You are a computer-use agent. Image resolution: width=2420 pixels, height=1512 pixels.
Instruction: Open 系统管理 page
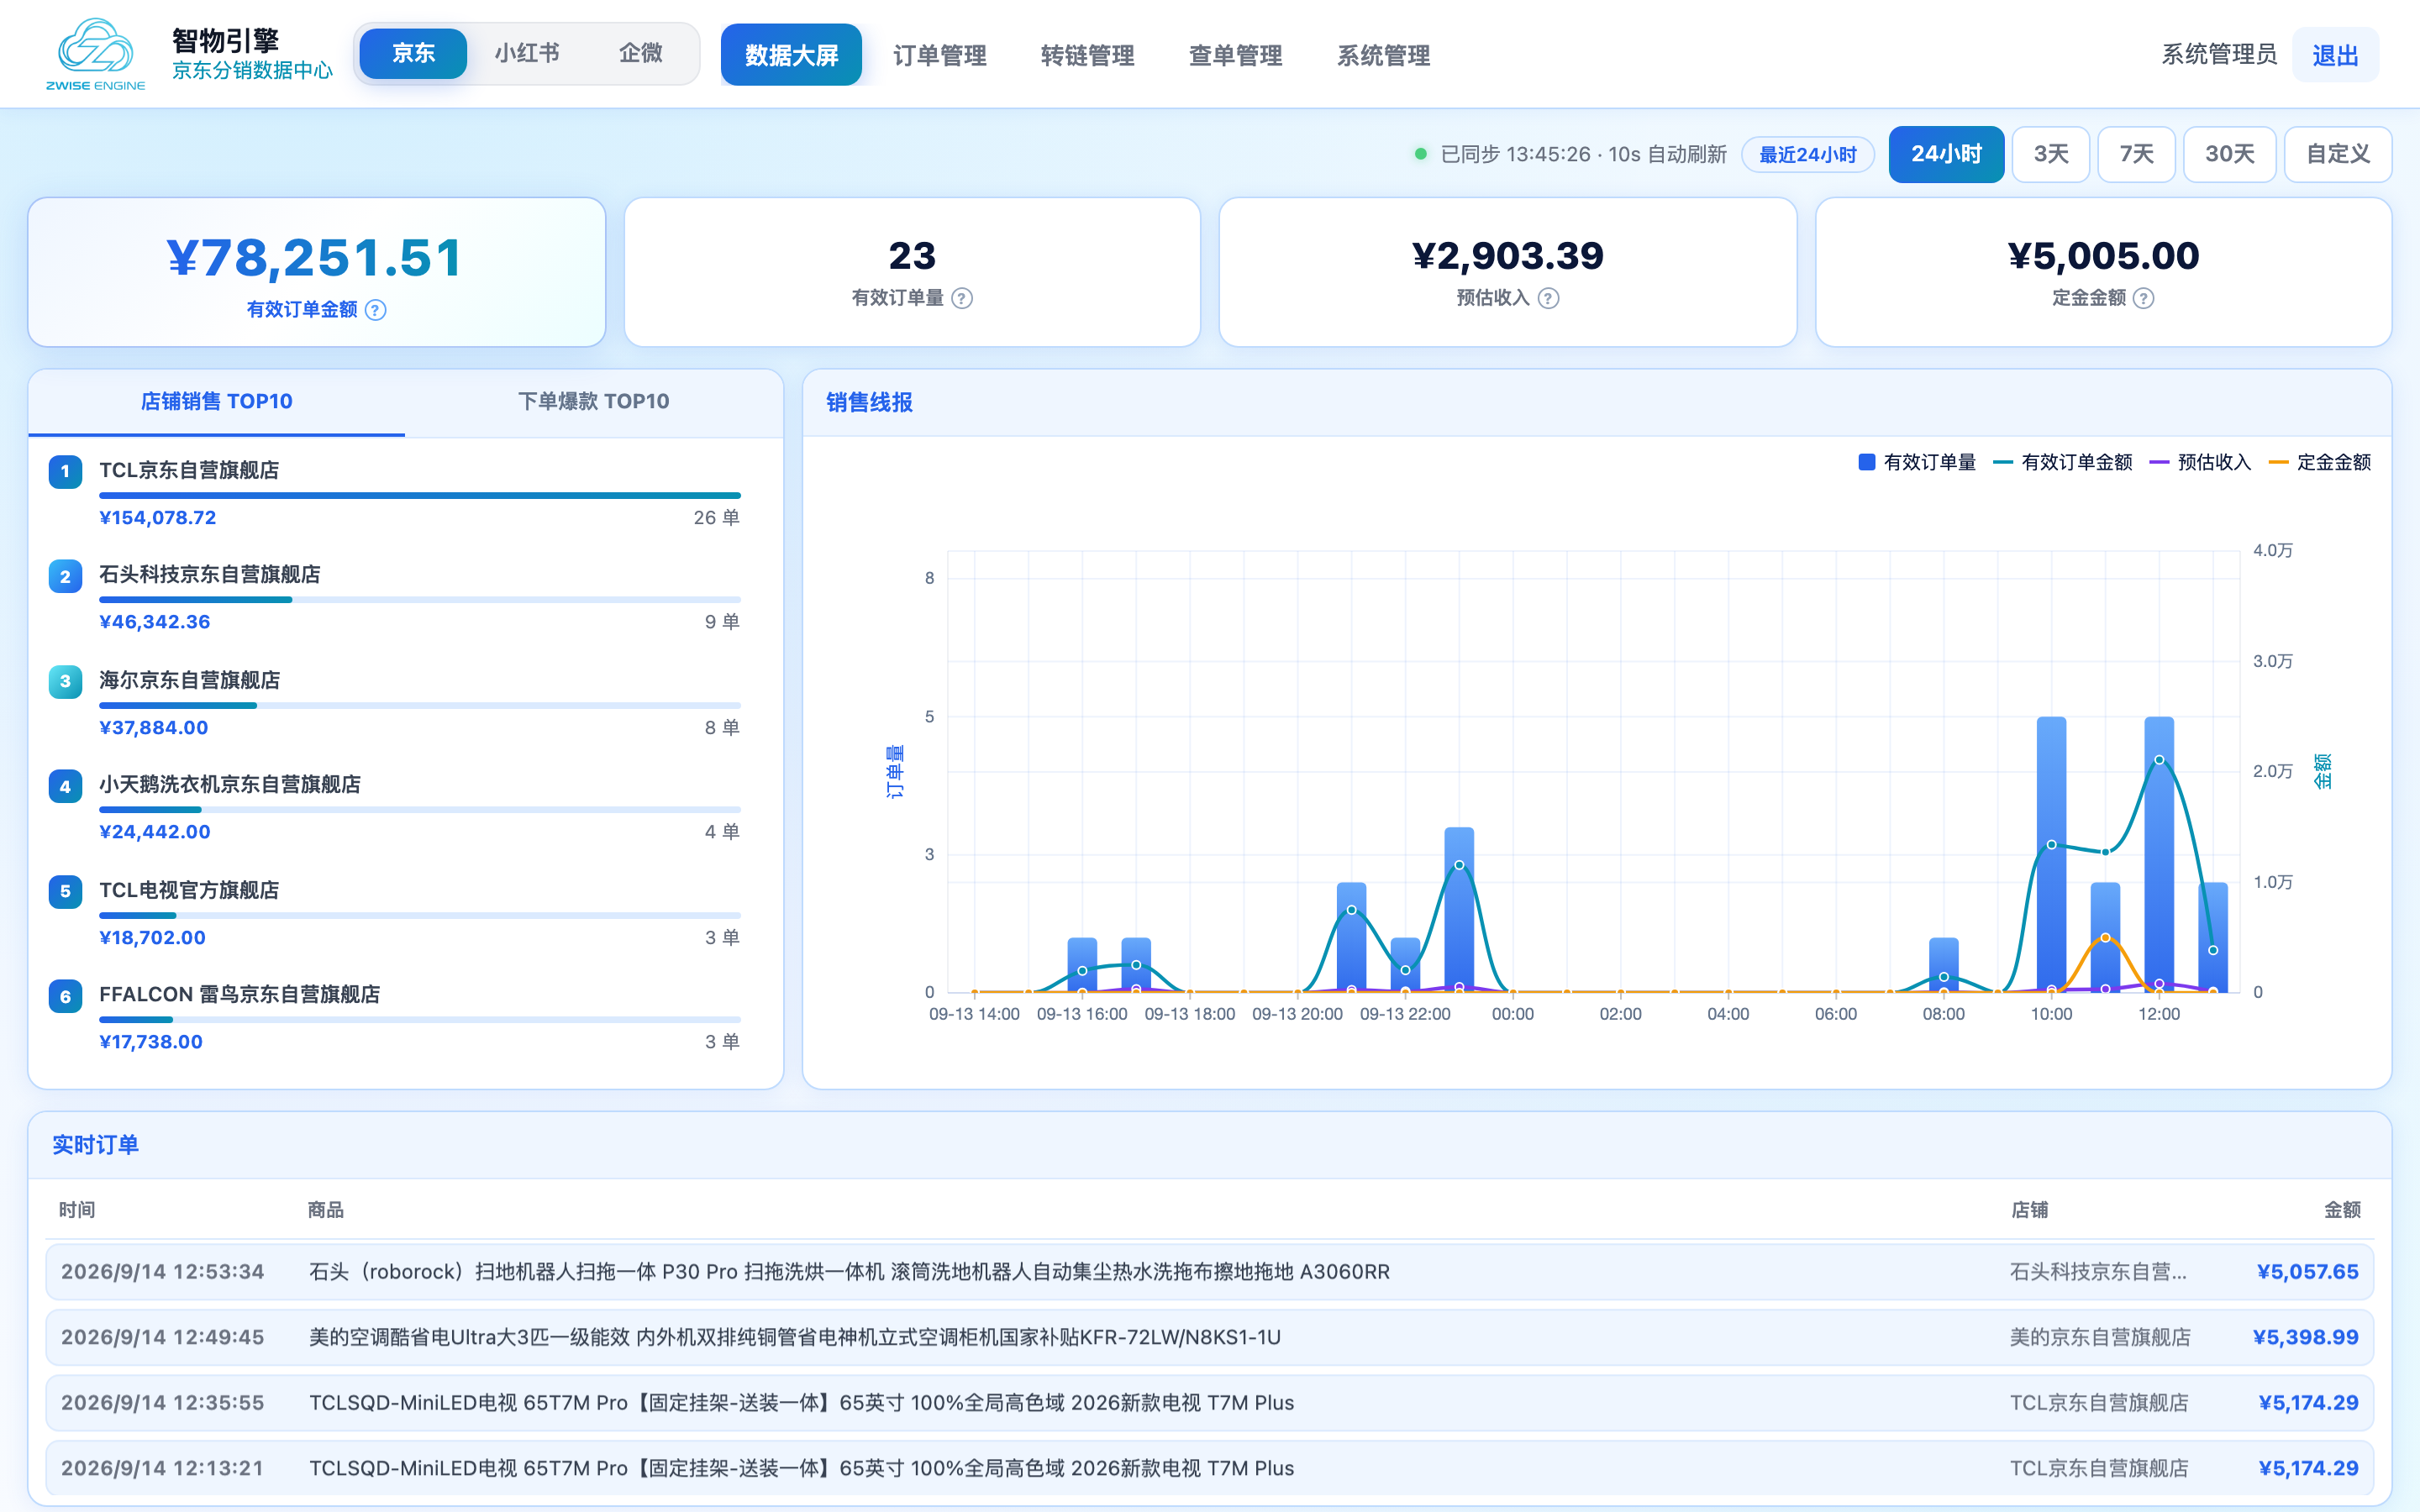[1383, 55]
